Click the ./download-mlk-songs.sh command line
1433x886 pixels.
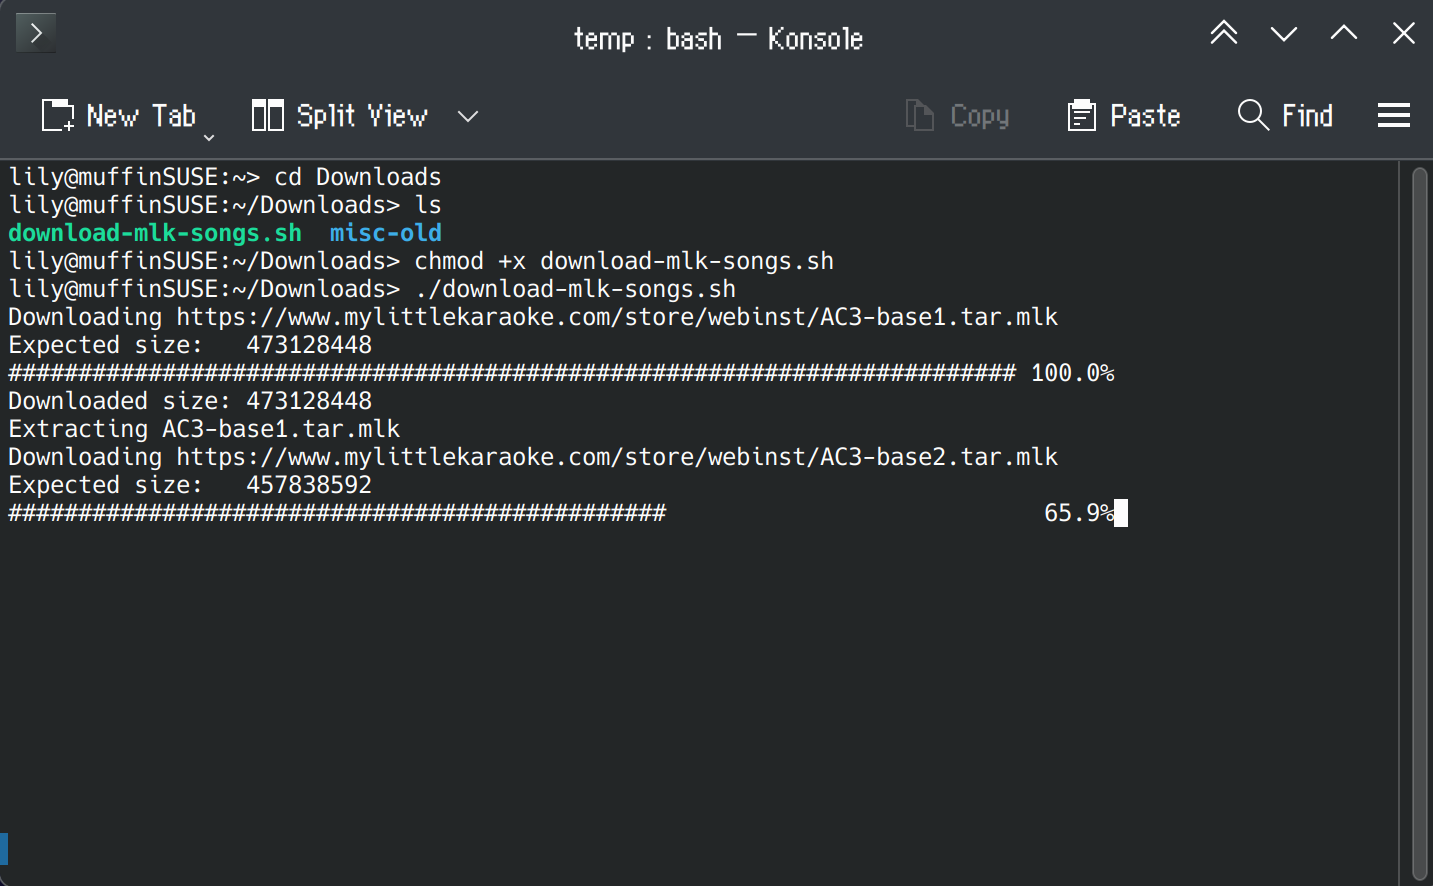pos(372,289)
